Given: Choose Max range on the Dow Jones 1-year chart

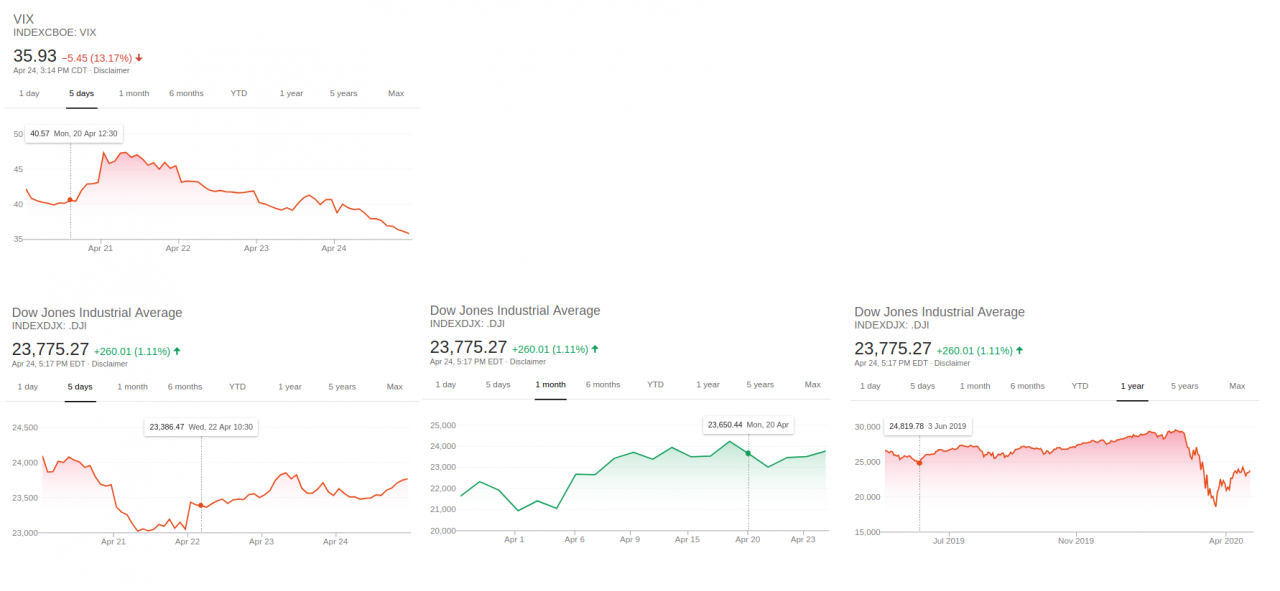Looking at the screenshot, I should pos(1237,385).
